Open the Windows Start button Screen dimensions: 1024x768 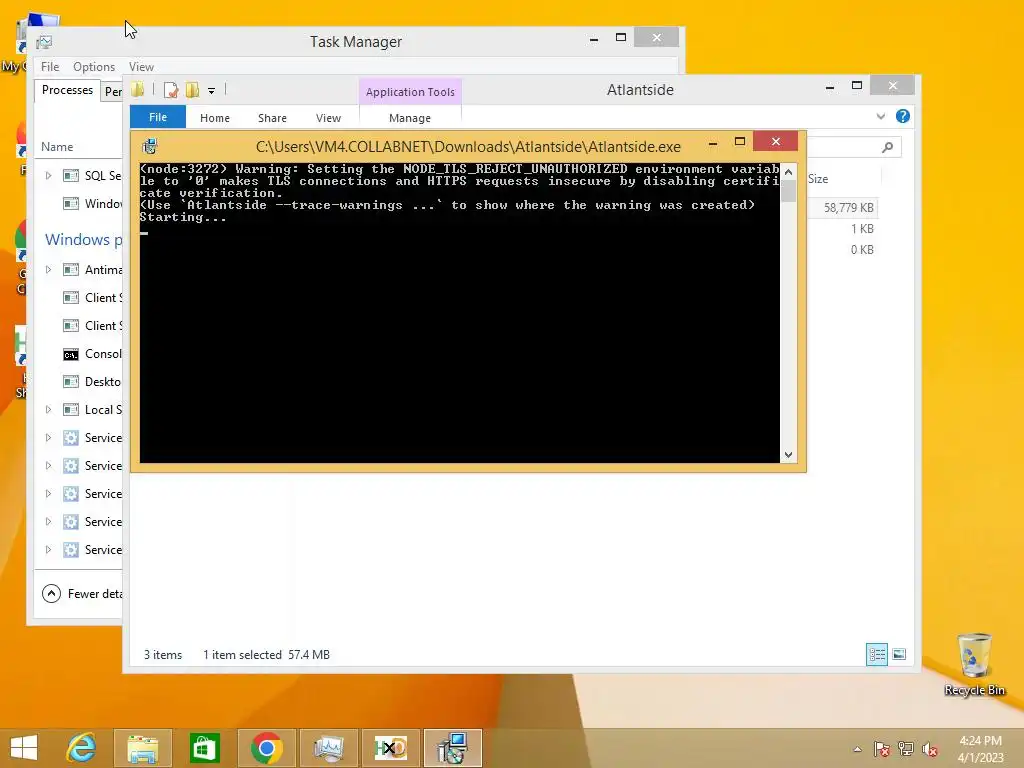pyautogui.click(x=24, y=748)
